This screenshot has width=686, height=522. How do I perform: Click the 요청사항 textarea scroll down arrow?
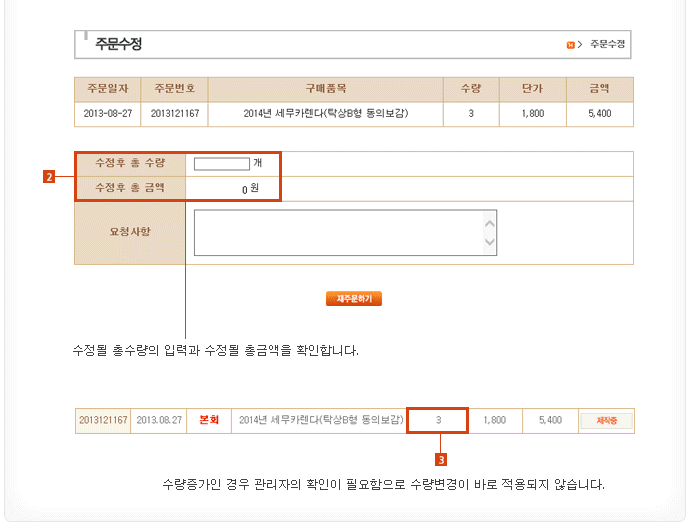489,242
